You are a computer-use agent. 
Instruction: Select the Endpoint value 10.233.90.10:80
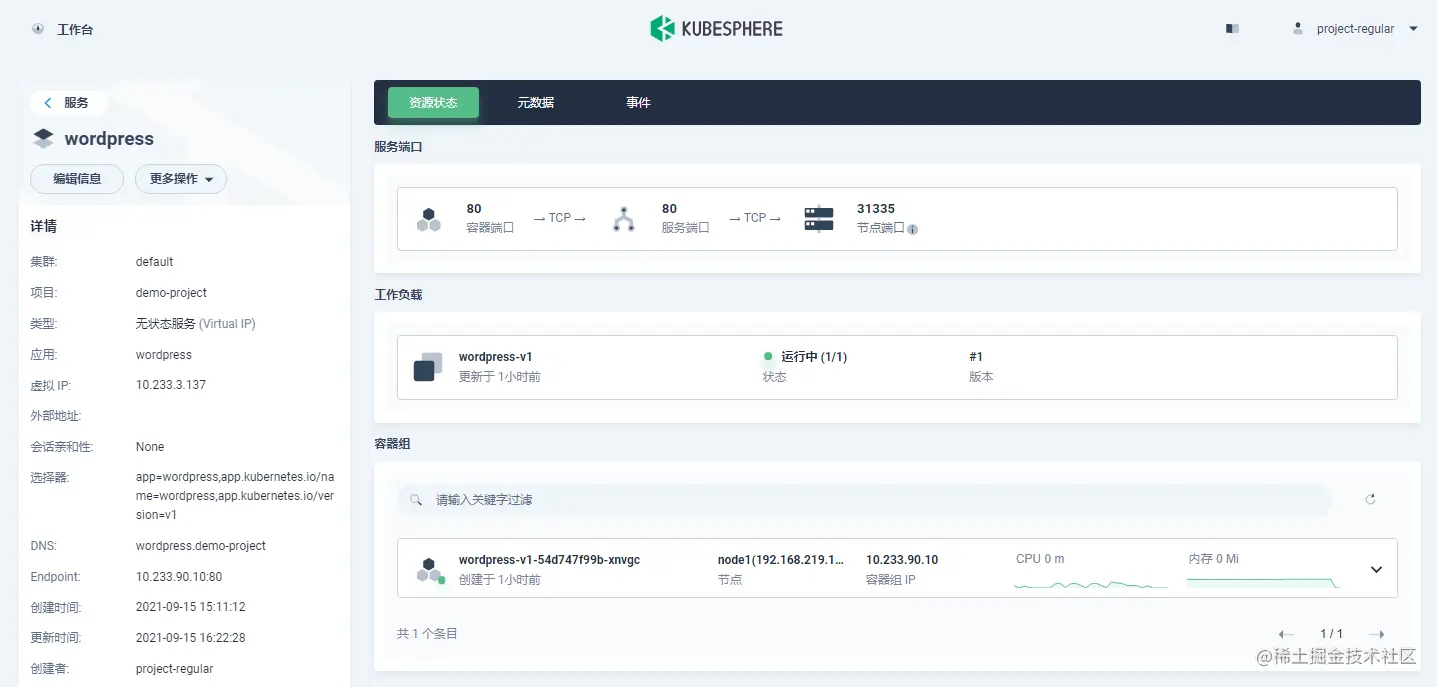pyautogui.click(x=179, y=577)
